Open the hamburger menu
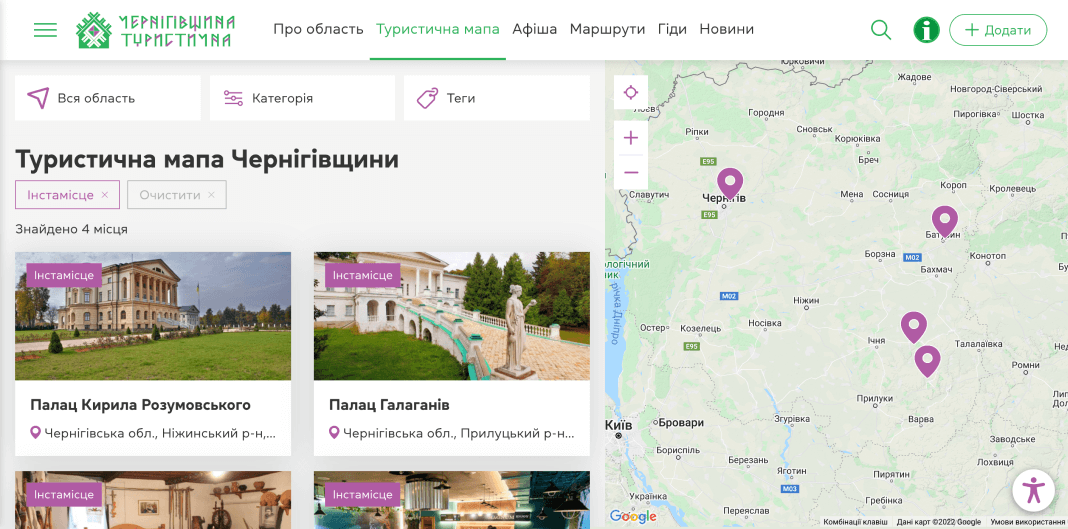The height and width of the screenshot is (529, 1068). [45, 30]
